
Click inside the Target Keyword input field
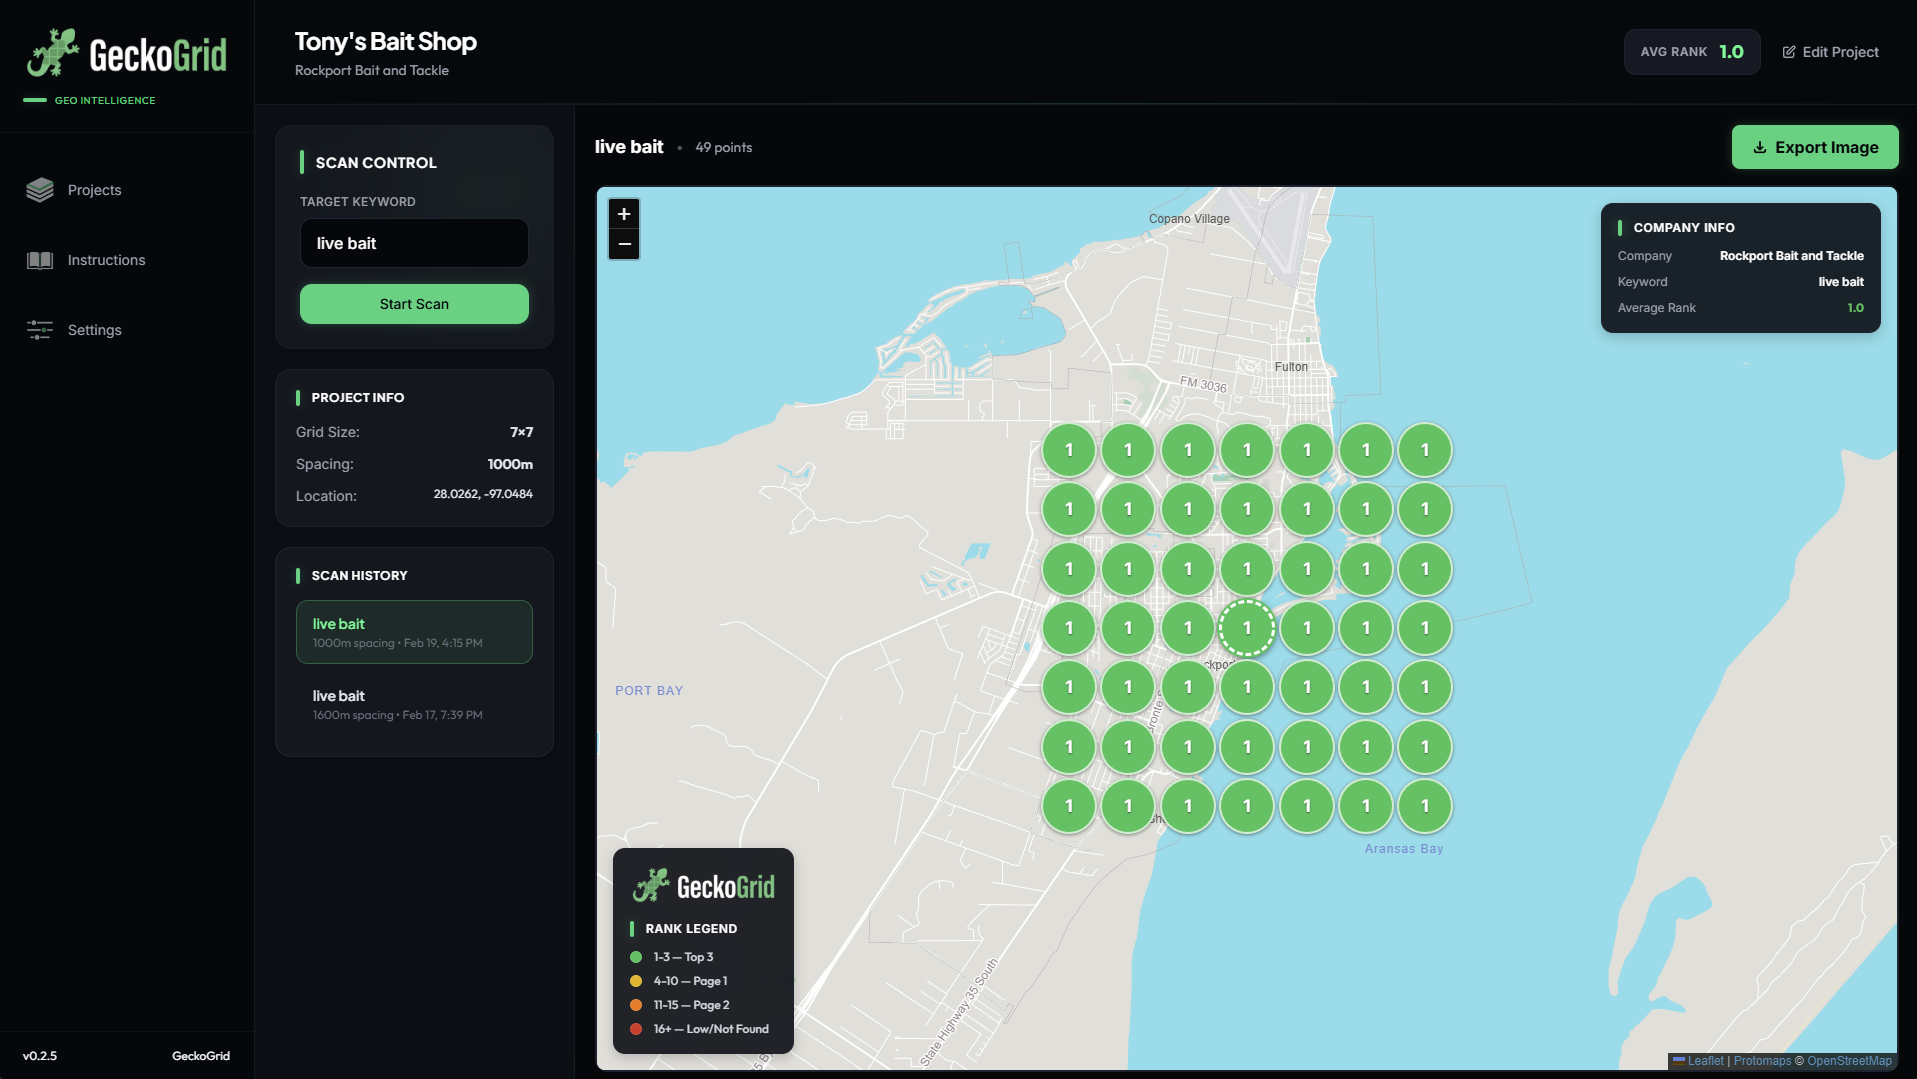coord(413,243)
